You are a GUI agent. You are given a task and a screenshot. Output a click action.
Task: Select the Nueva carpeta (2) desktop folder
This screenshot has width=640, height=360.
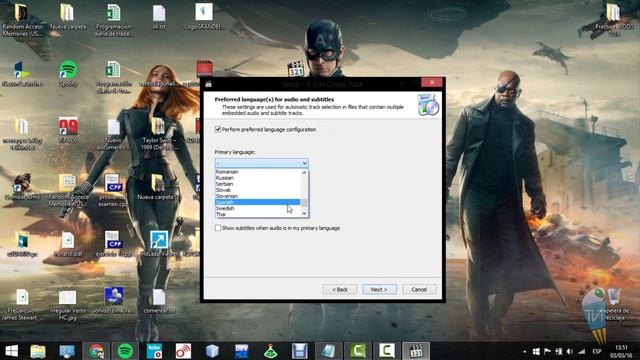pyautogui.click(x=158, y=187)
